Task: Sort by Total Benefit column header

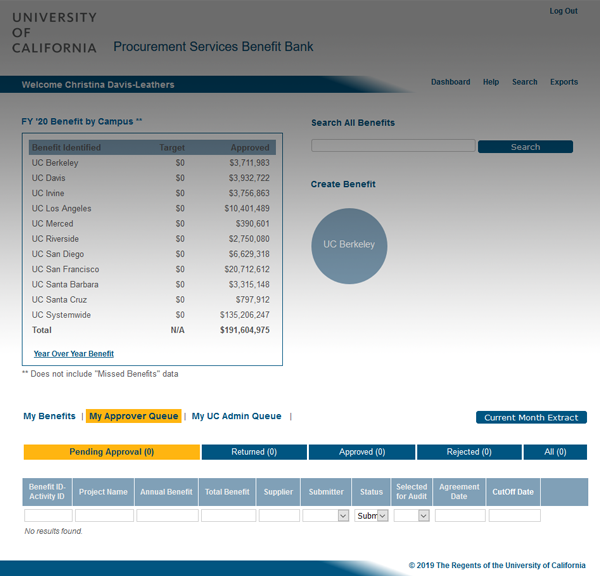Action: [x=227, y=492]
